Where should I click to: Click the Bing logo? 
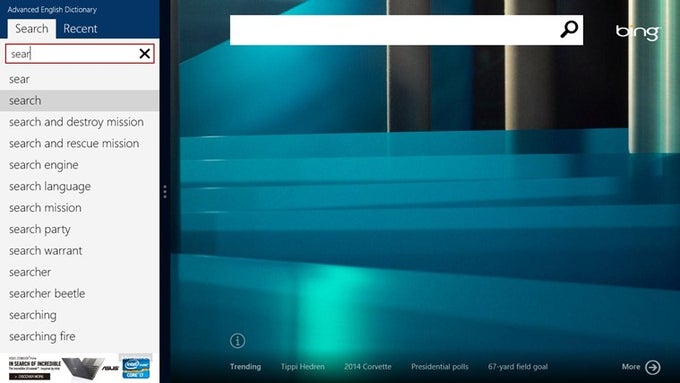click(638, 32)
